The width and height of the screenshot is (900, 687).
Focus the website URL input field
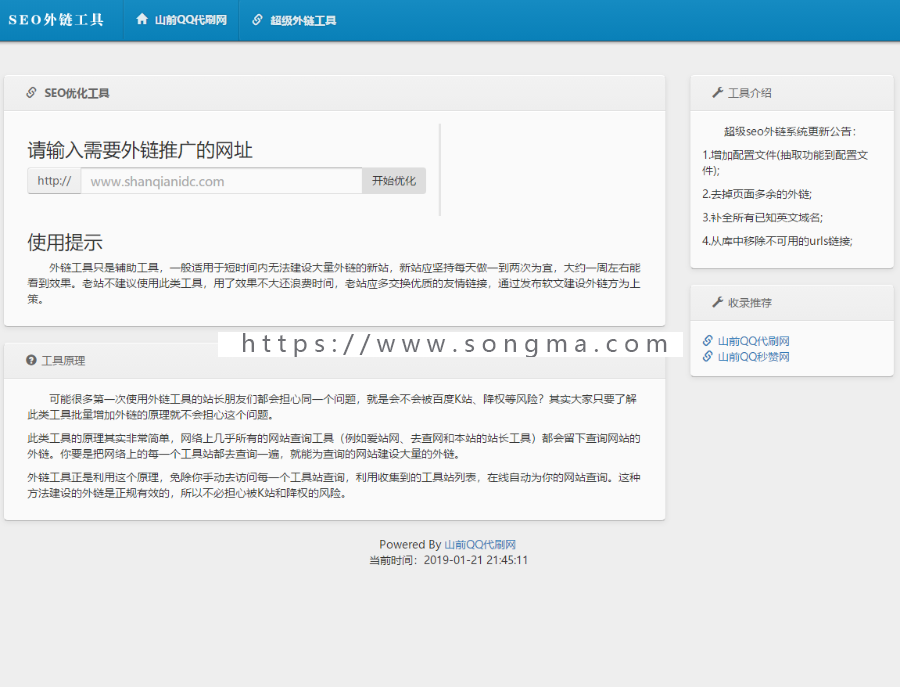pyautogui.click(x=222, y=181)
